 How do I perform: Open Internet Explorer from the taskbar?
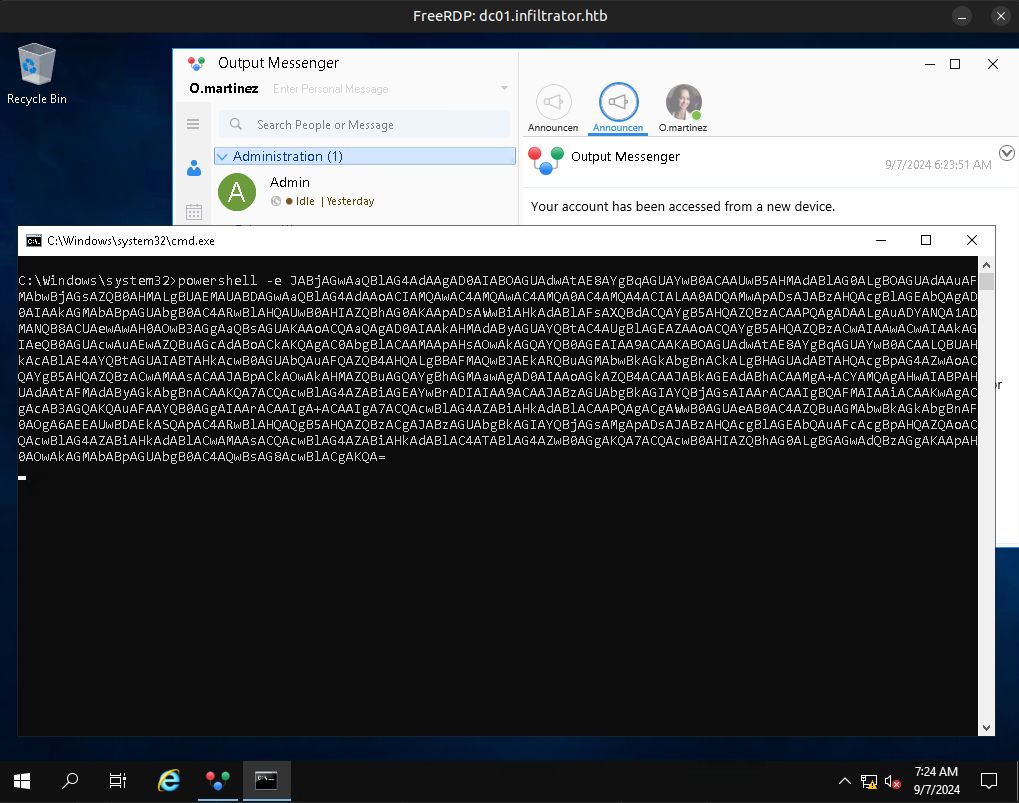tap(169, 780)
